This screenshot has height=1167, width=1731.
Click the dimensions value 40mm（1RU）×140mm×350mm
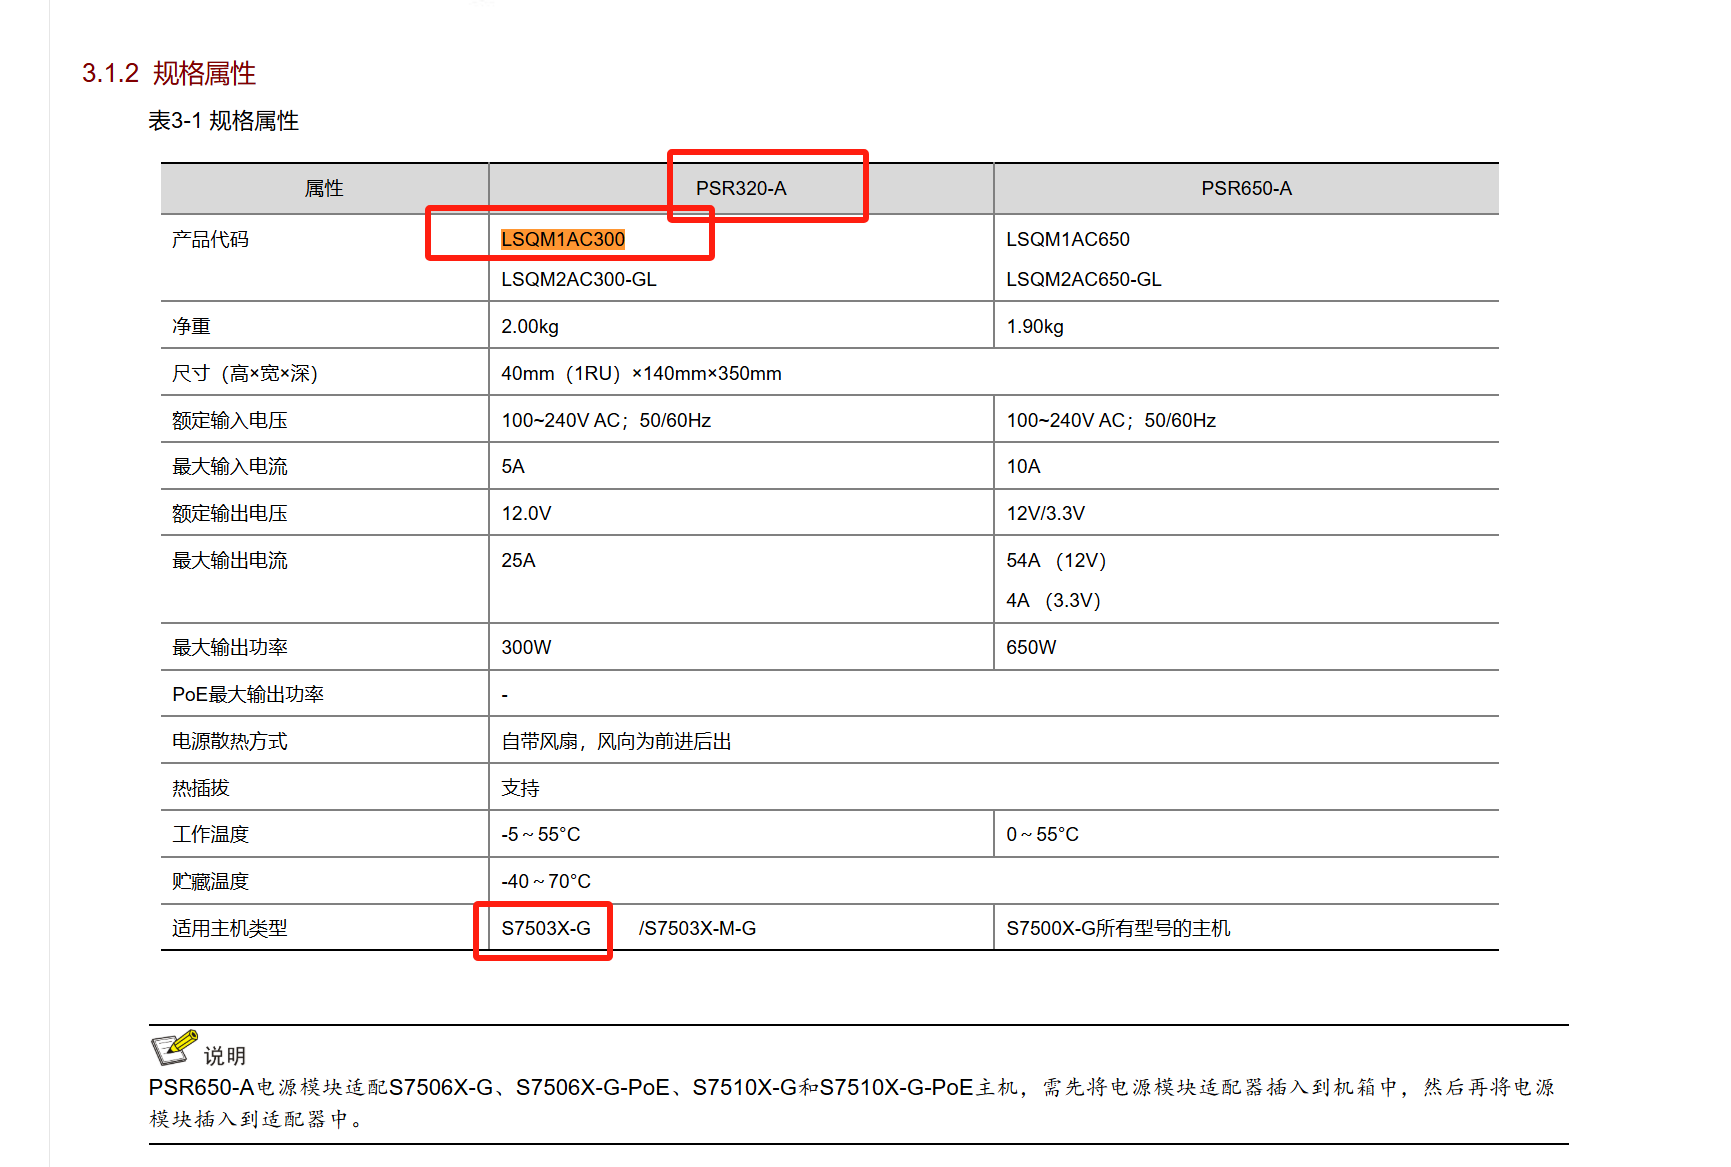click(x=641, y=373)
